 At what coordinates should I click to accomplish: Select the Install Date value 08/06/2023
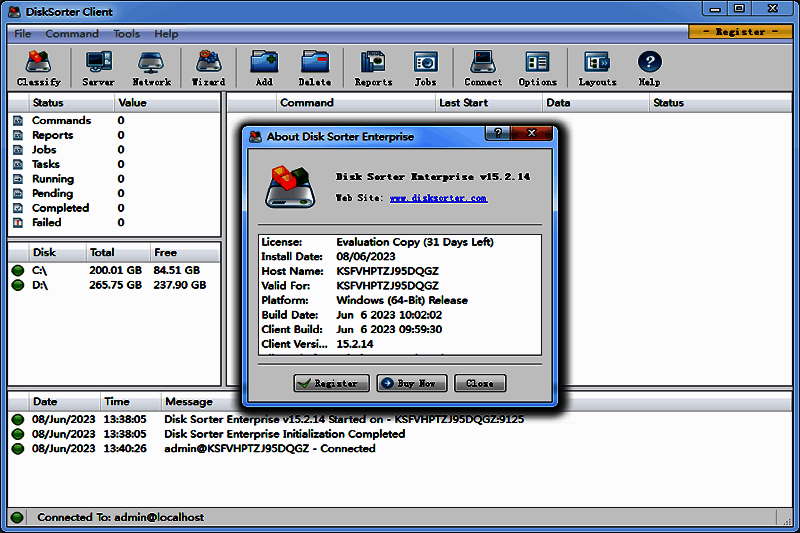click(x=366, y=257)
